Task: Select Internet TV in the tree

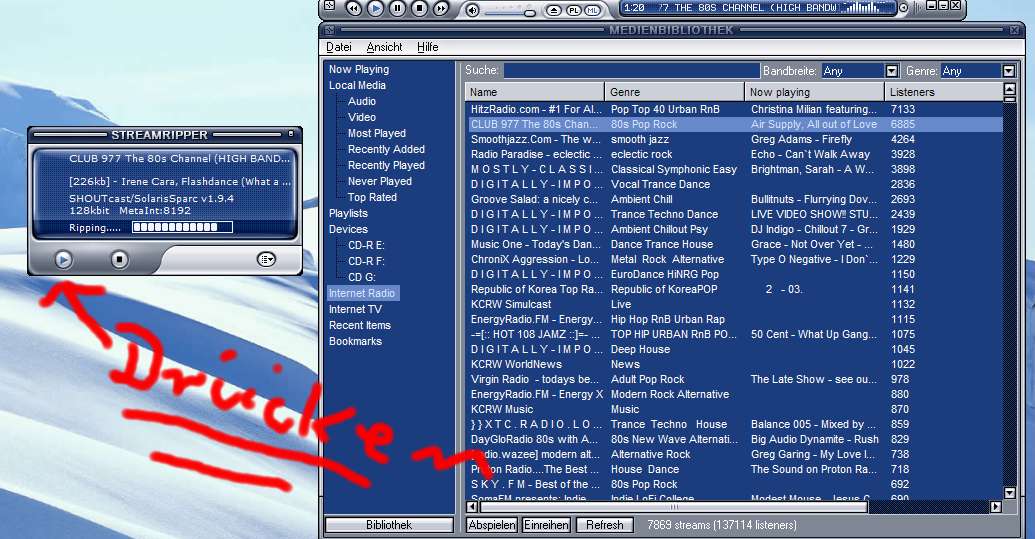Action: click(x=355, y=309)
